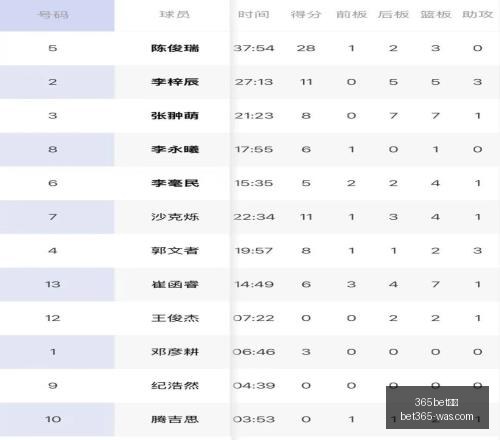This screenshot has width=500, height=440.
Task: Click the 后板 column header
Action: pyautogui.click(x=393, y=15)
